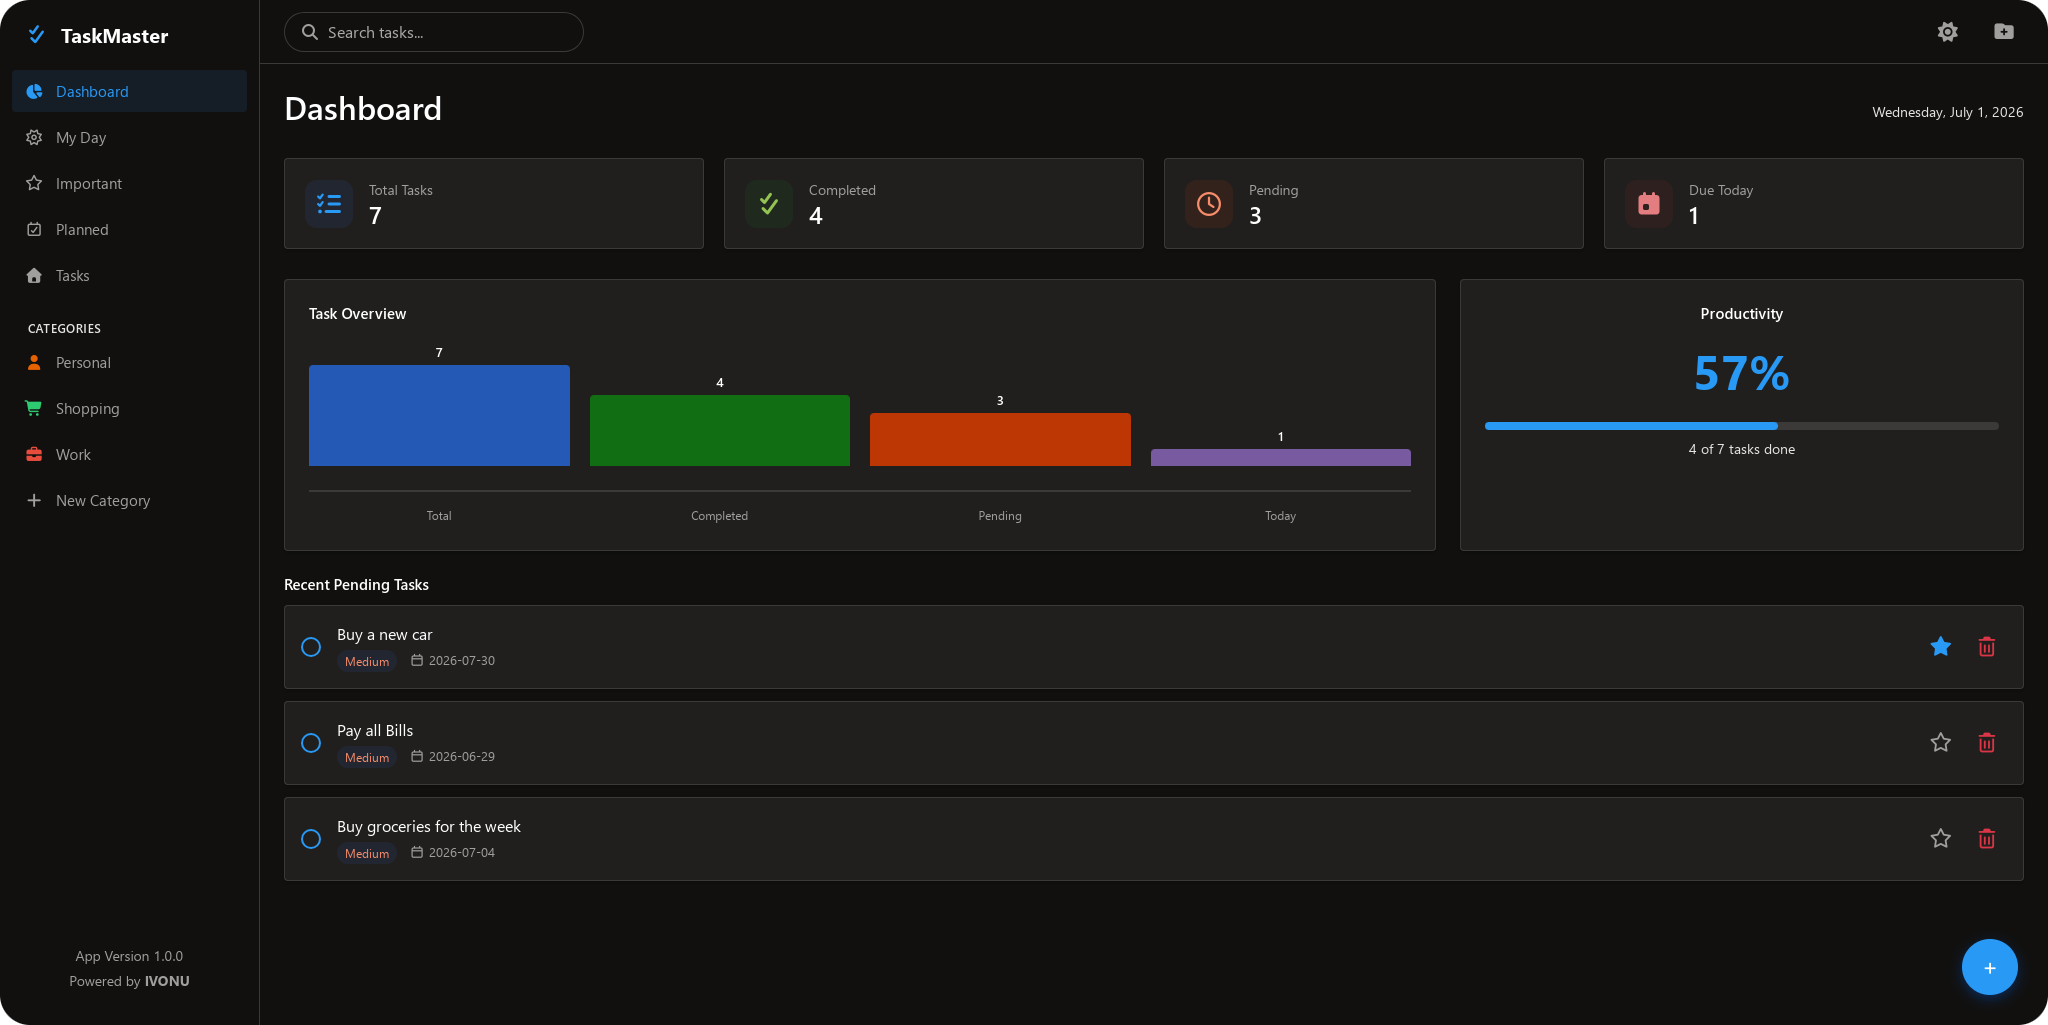Screen dimensions: 2048x1025
Task: Click the Medium tag on Pay all Bills
Action: coord(367,757)
